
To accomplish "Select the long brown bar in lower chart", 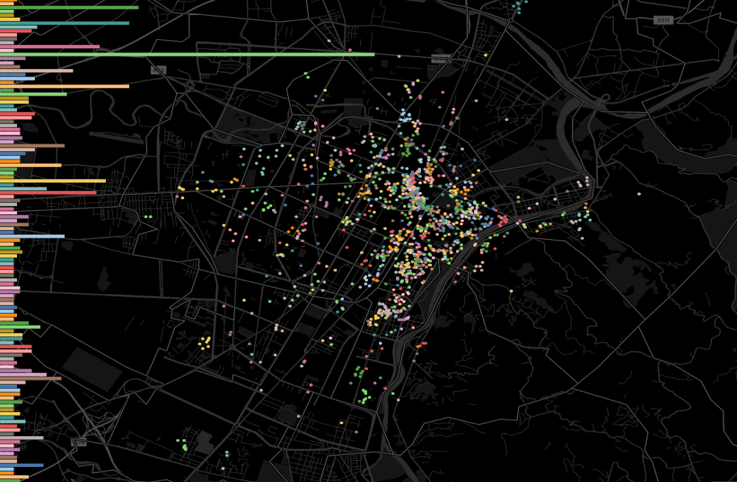I will click(31, 378).
